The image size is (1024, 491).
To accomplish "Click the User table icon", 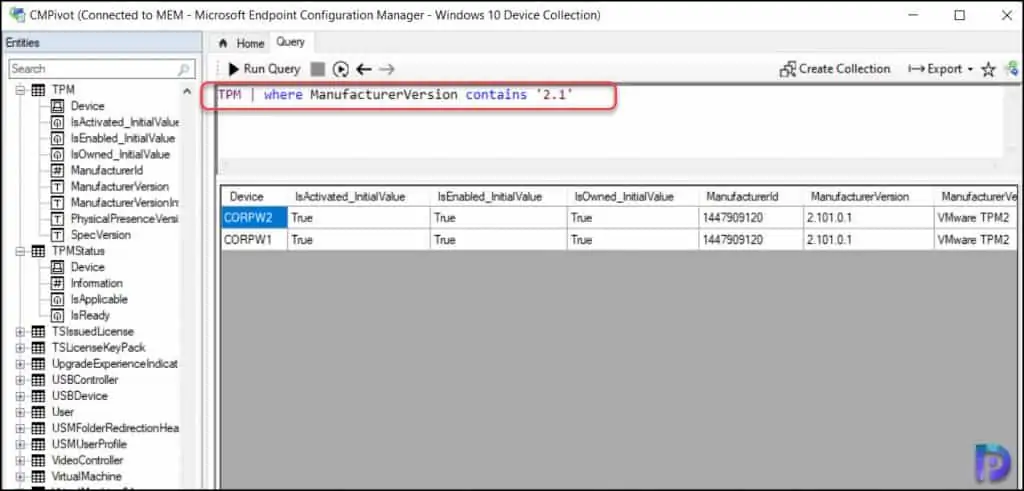I will (x=39, y=412).
